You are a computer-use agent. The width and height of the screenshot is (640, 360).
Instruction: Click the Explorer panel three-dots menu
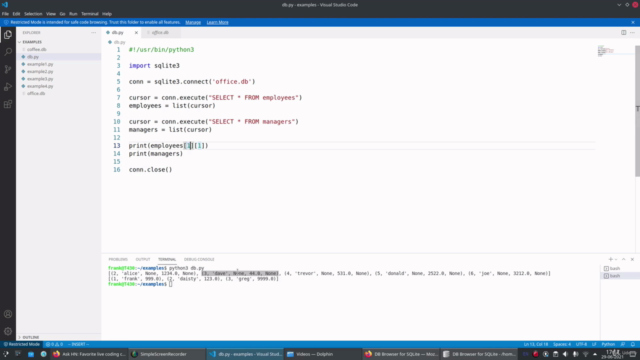coord(93,33)
